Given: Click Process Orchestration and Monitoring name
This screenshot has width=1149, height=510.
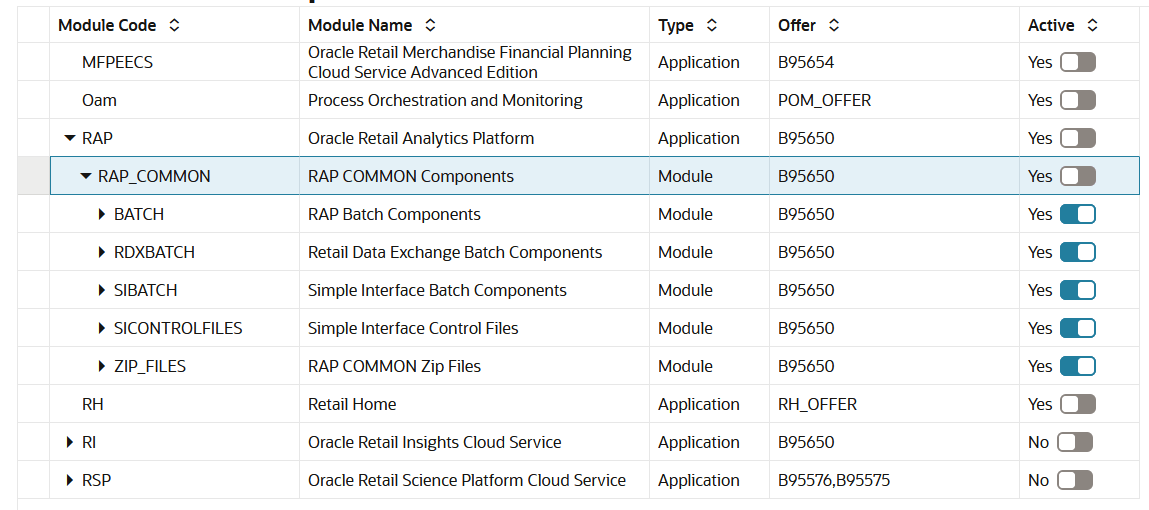Looking at the screenshot, I should pos(446,100).
